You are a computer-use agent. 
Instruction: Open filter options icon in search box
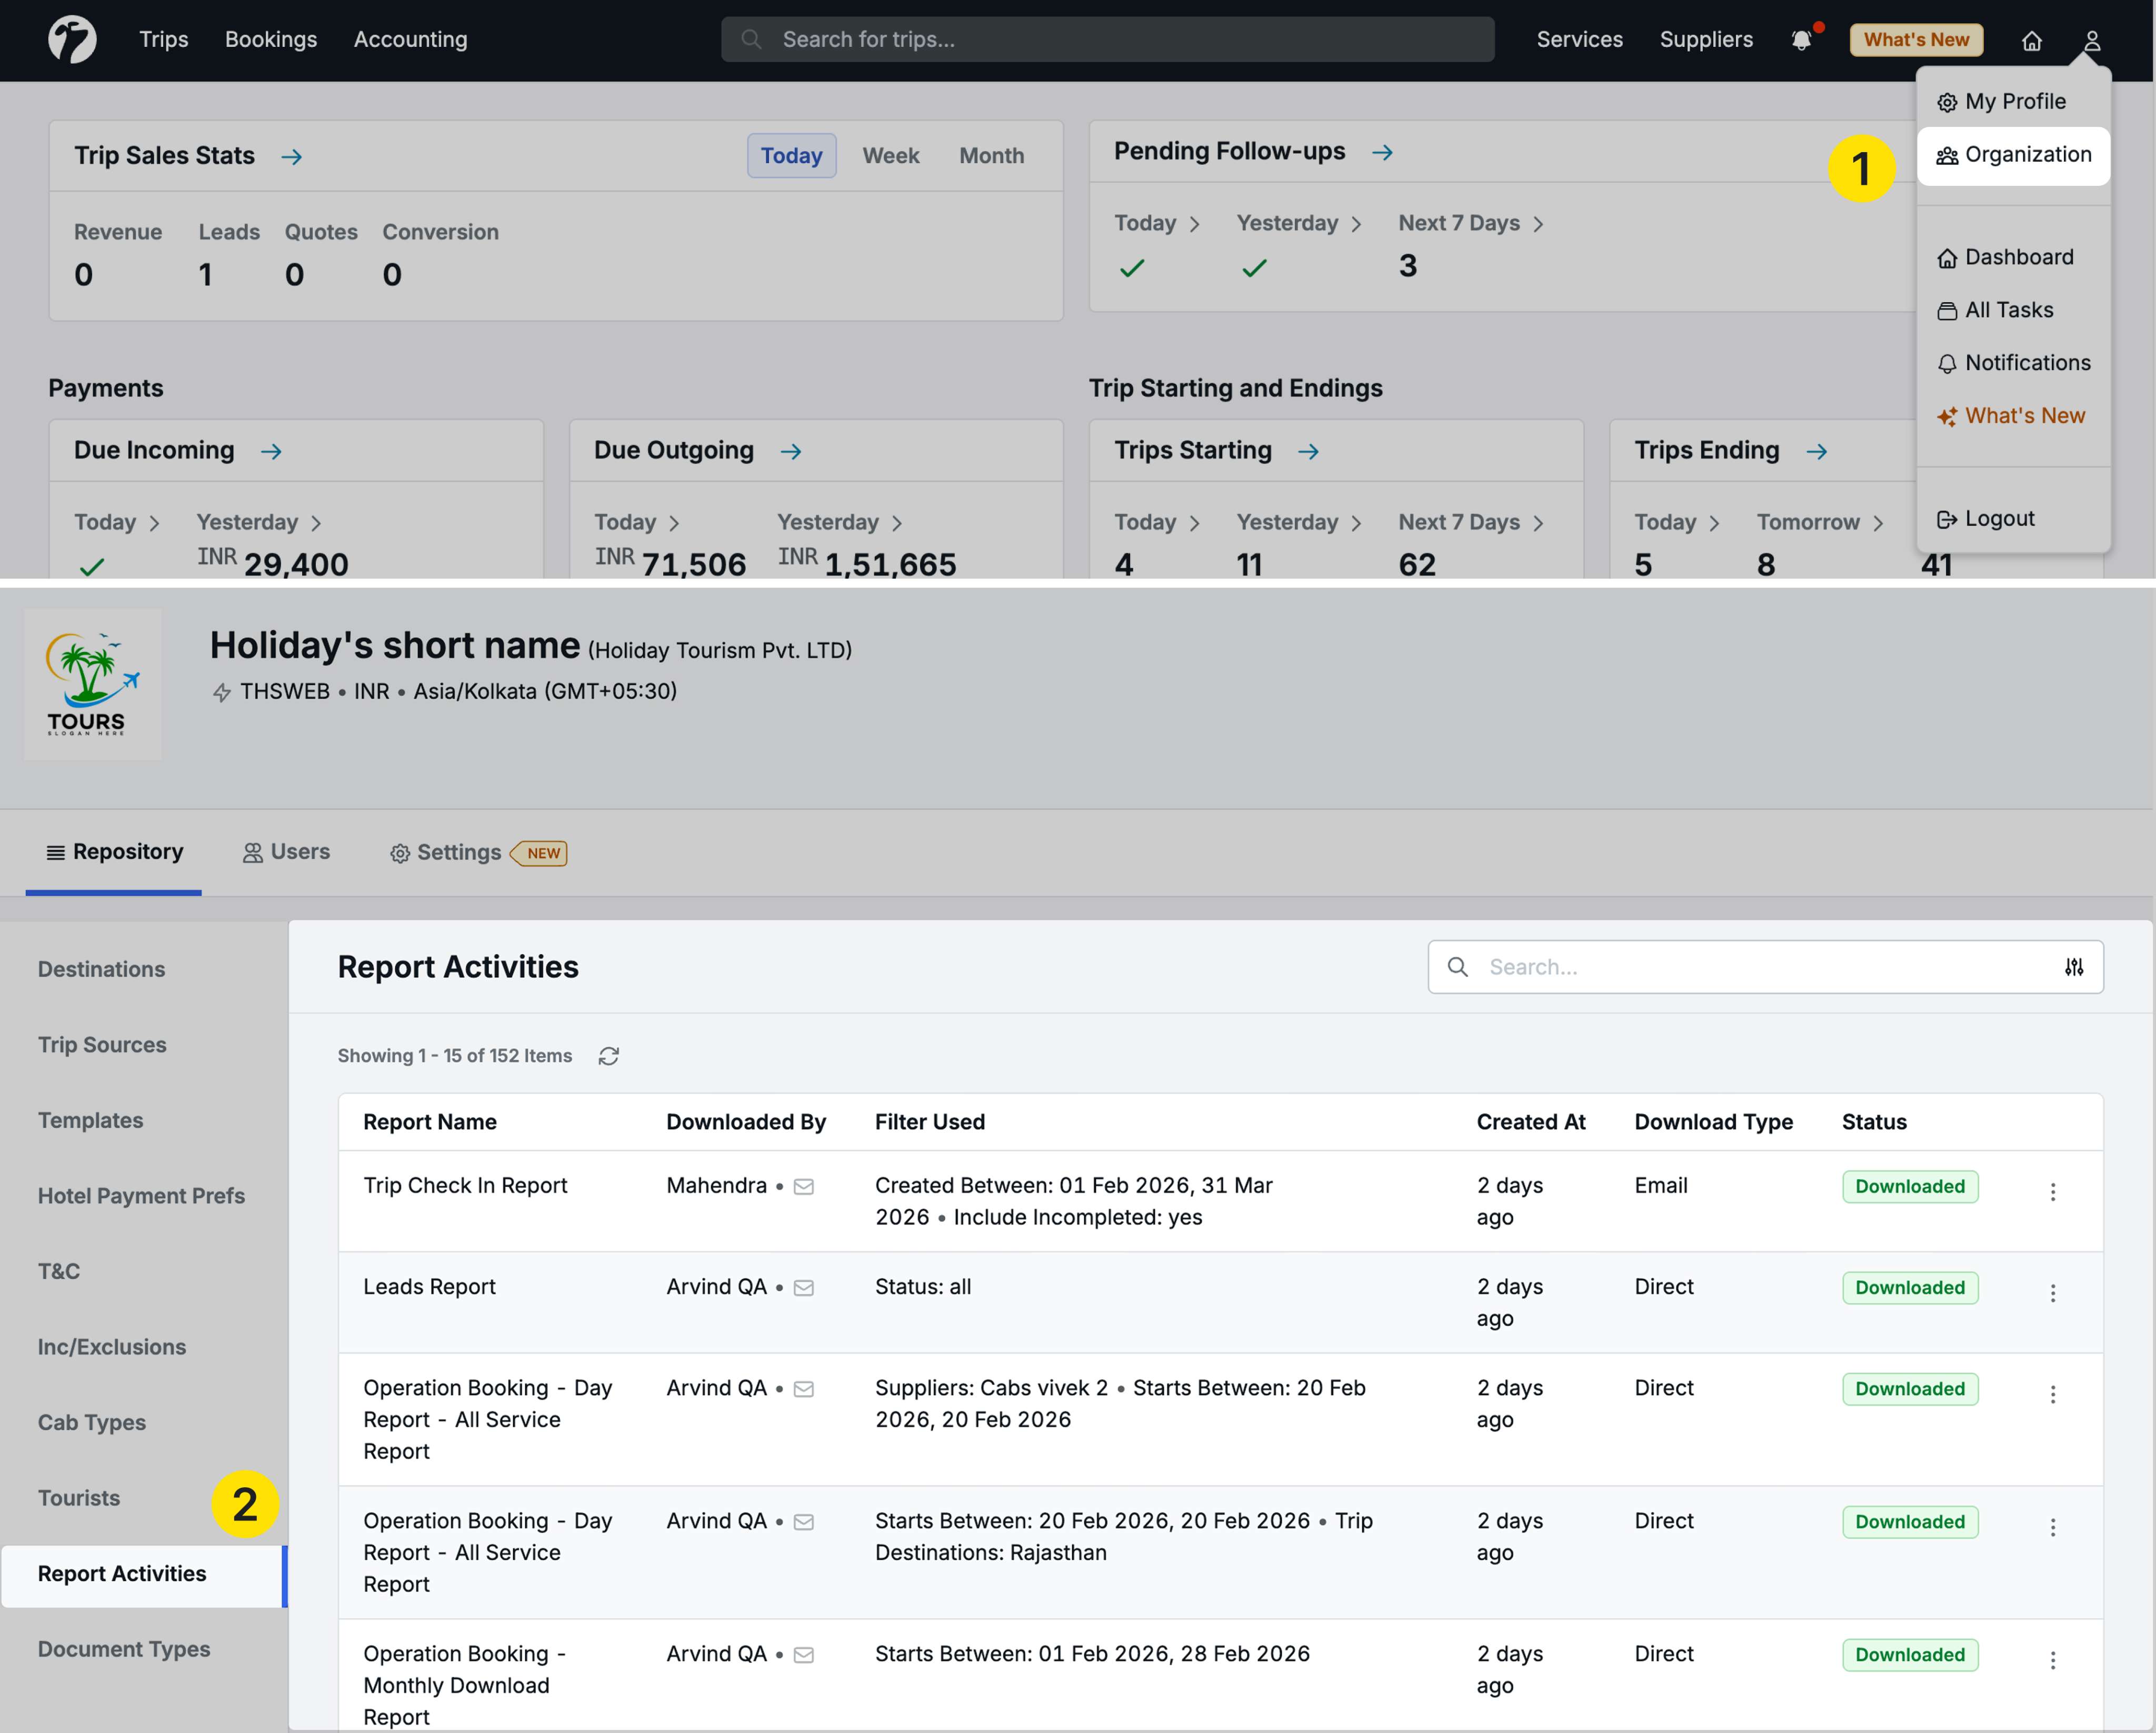2073,967
